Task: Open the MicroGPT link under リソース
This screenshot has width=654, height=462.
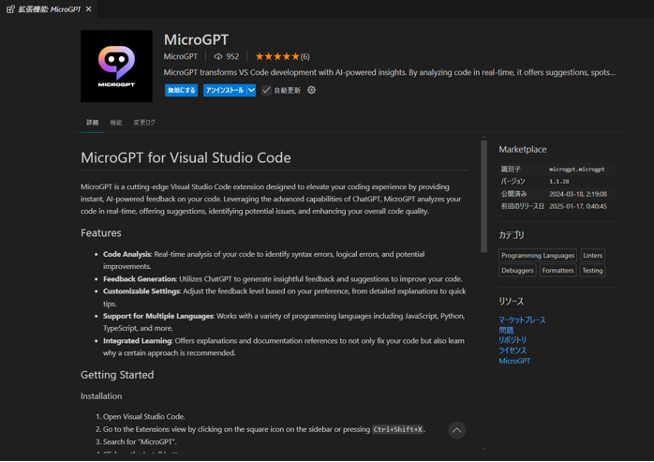Action: 514,361
